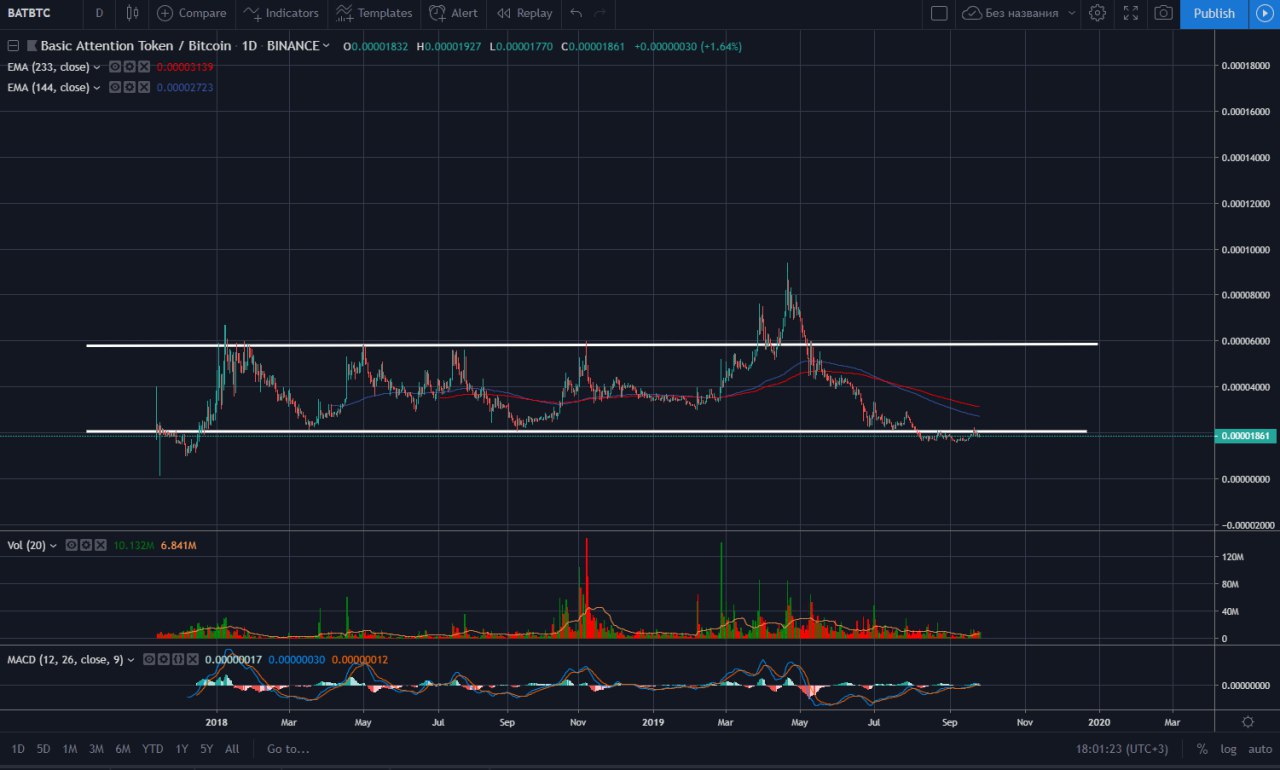
Task: Open Compare symbol dialog
Action: [x=192, y=13]
